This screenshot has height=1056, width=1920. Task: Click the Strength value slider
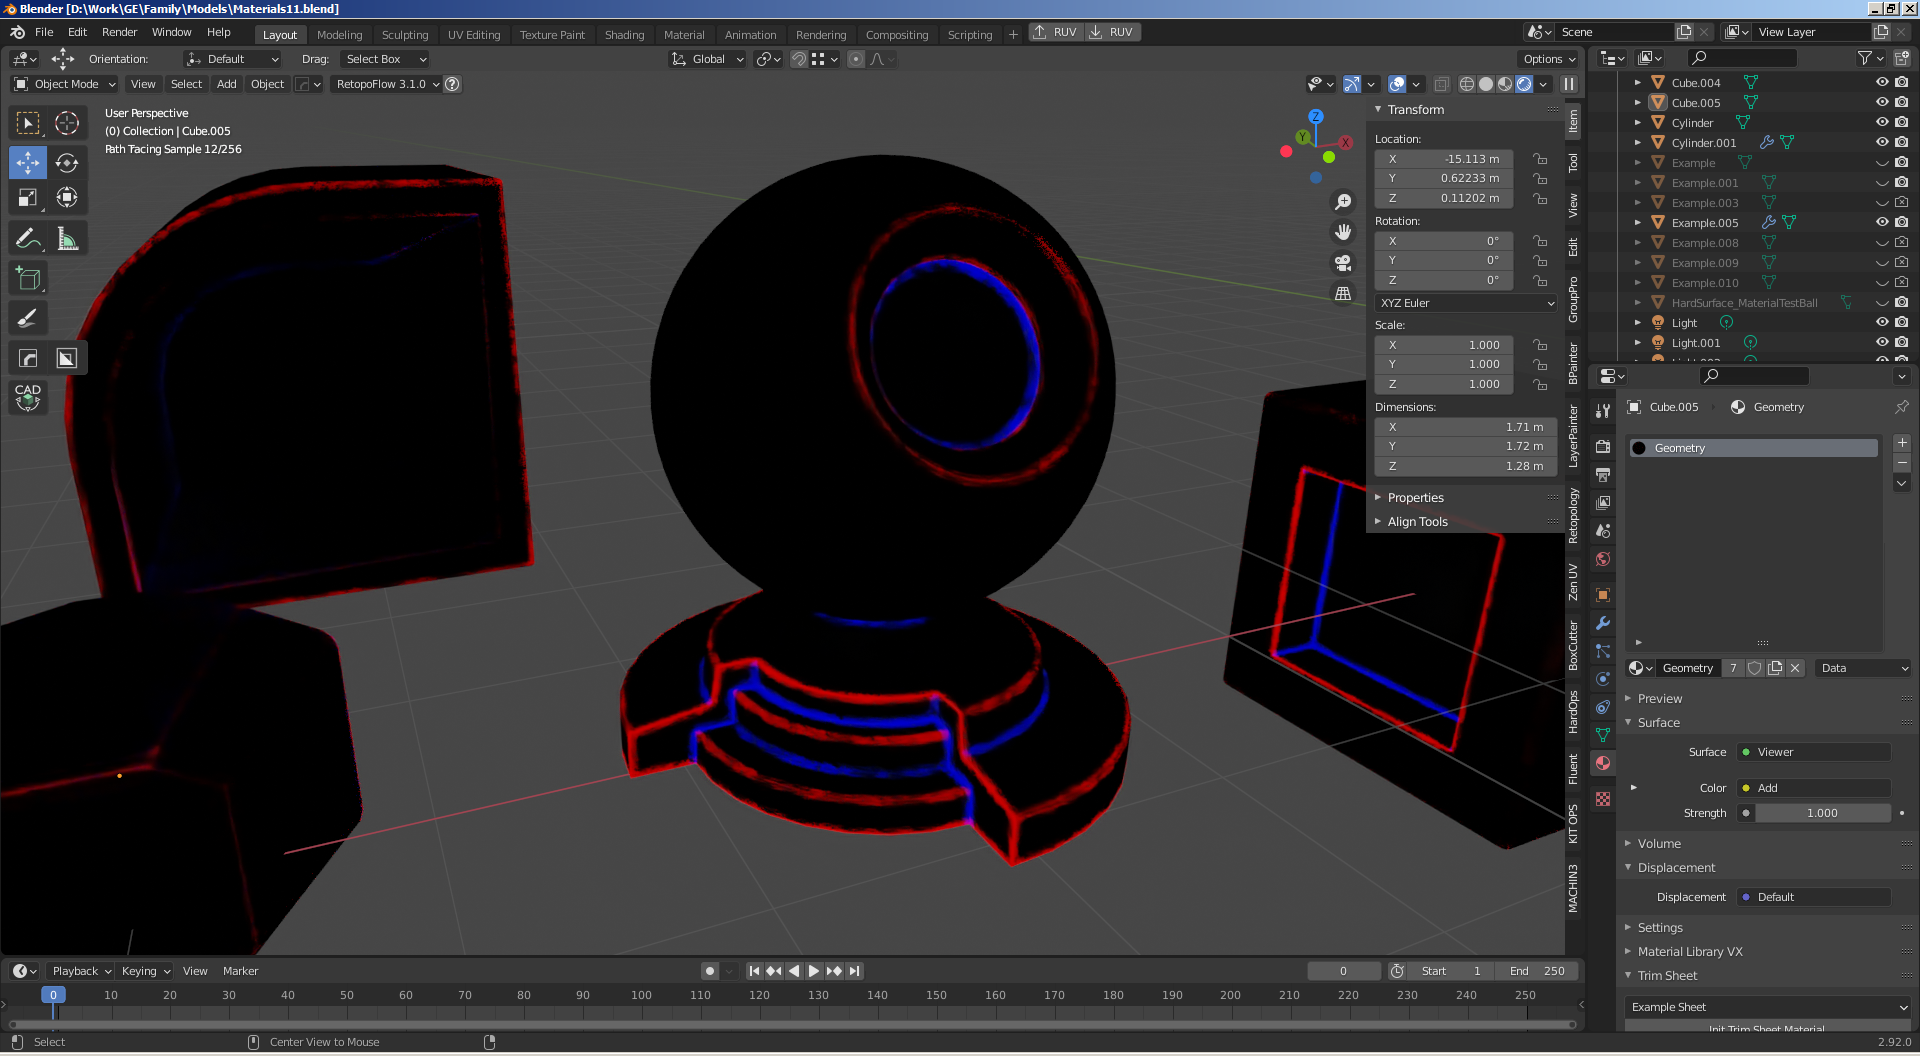point(1821,813)
